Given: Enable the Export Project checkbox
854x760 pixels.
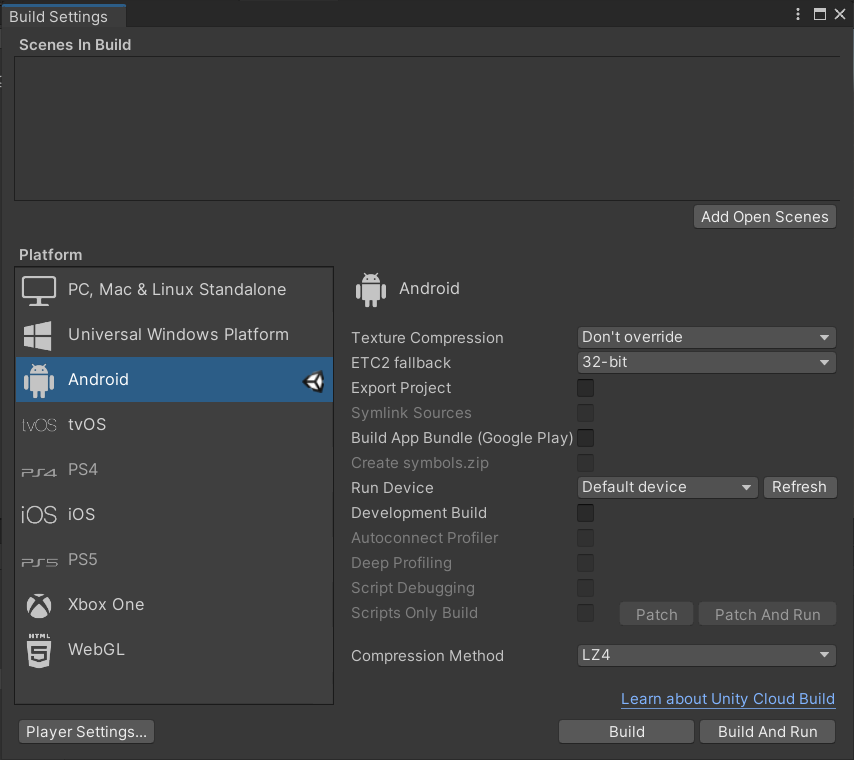Looking at the screenshot, I should click(585, 388).
